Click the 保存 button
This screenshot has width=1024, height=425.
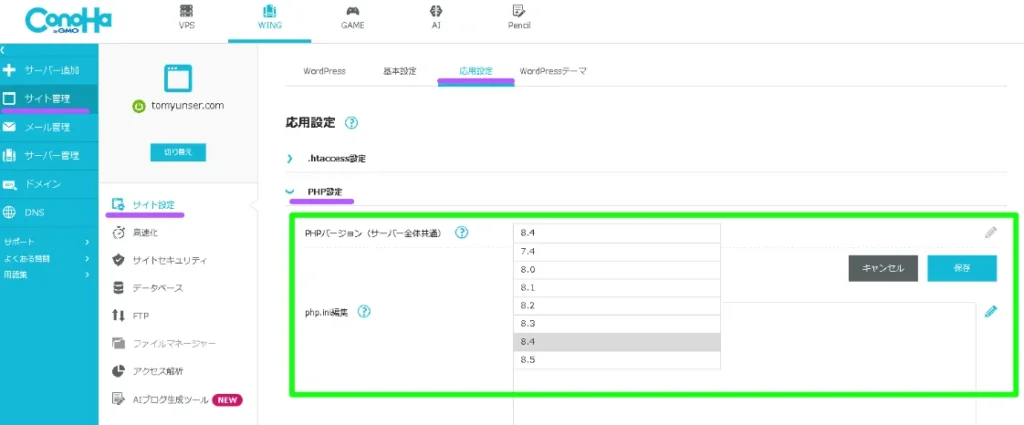coord(962,268)
